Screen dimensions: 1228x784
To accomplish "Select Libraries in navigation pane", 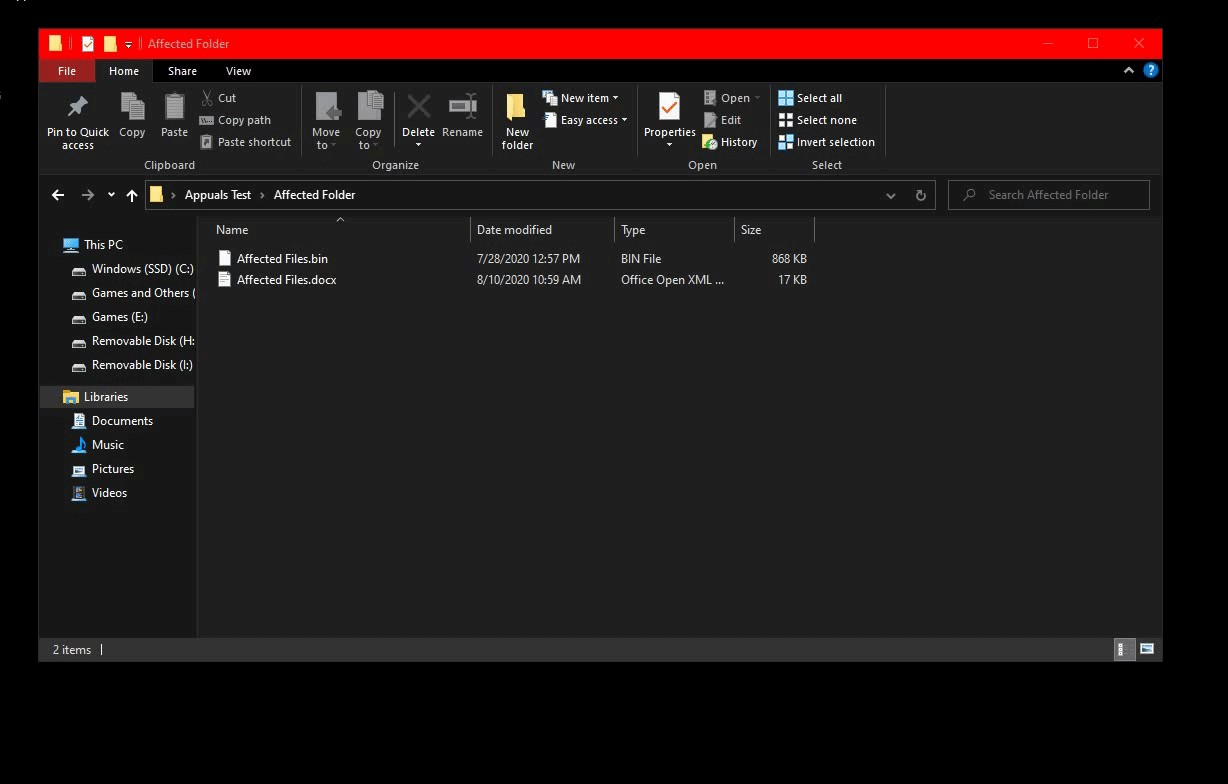I will click(117, 397).
